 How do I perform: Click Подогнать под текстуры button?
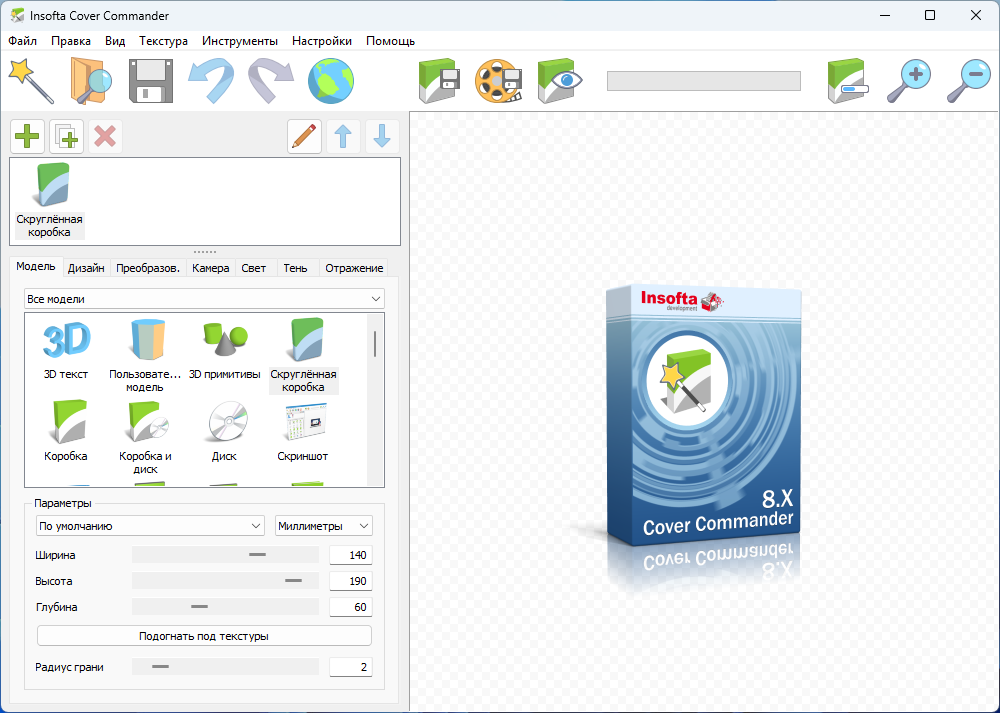(204, 636)
